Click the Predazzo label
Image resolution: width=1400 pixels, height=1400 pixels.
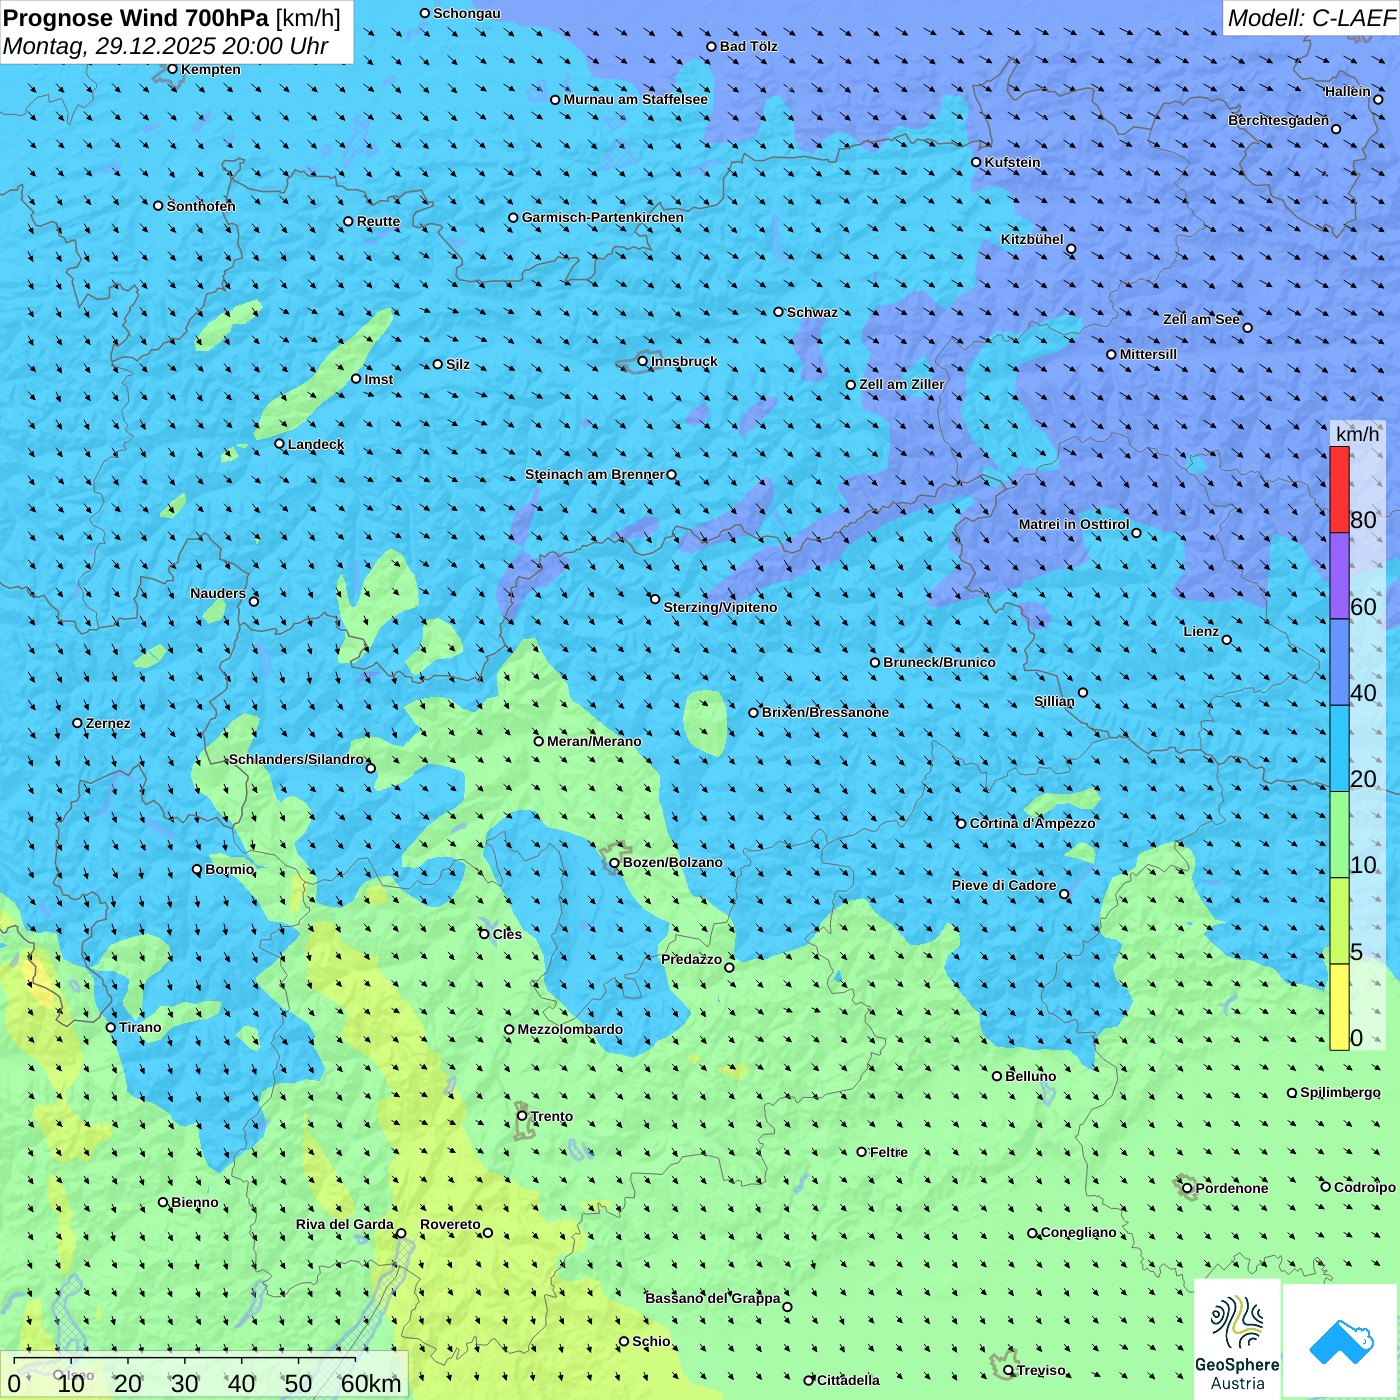click(692, 959)
